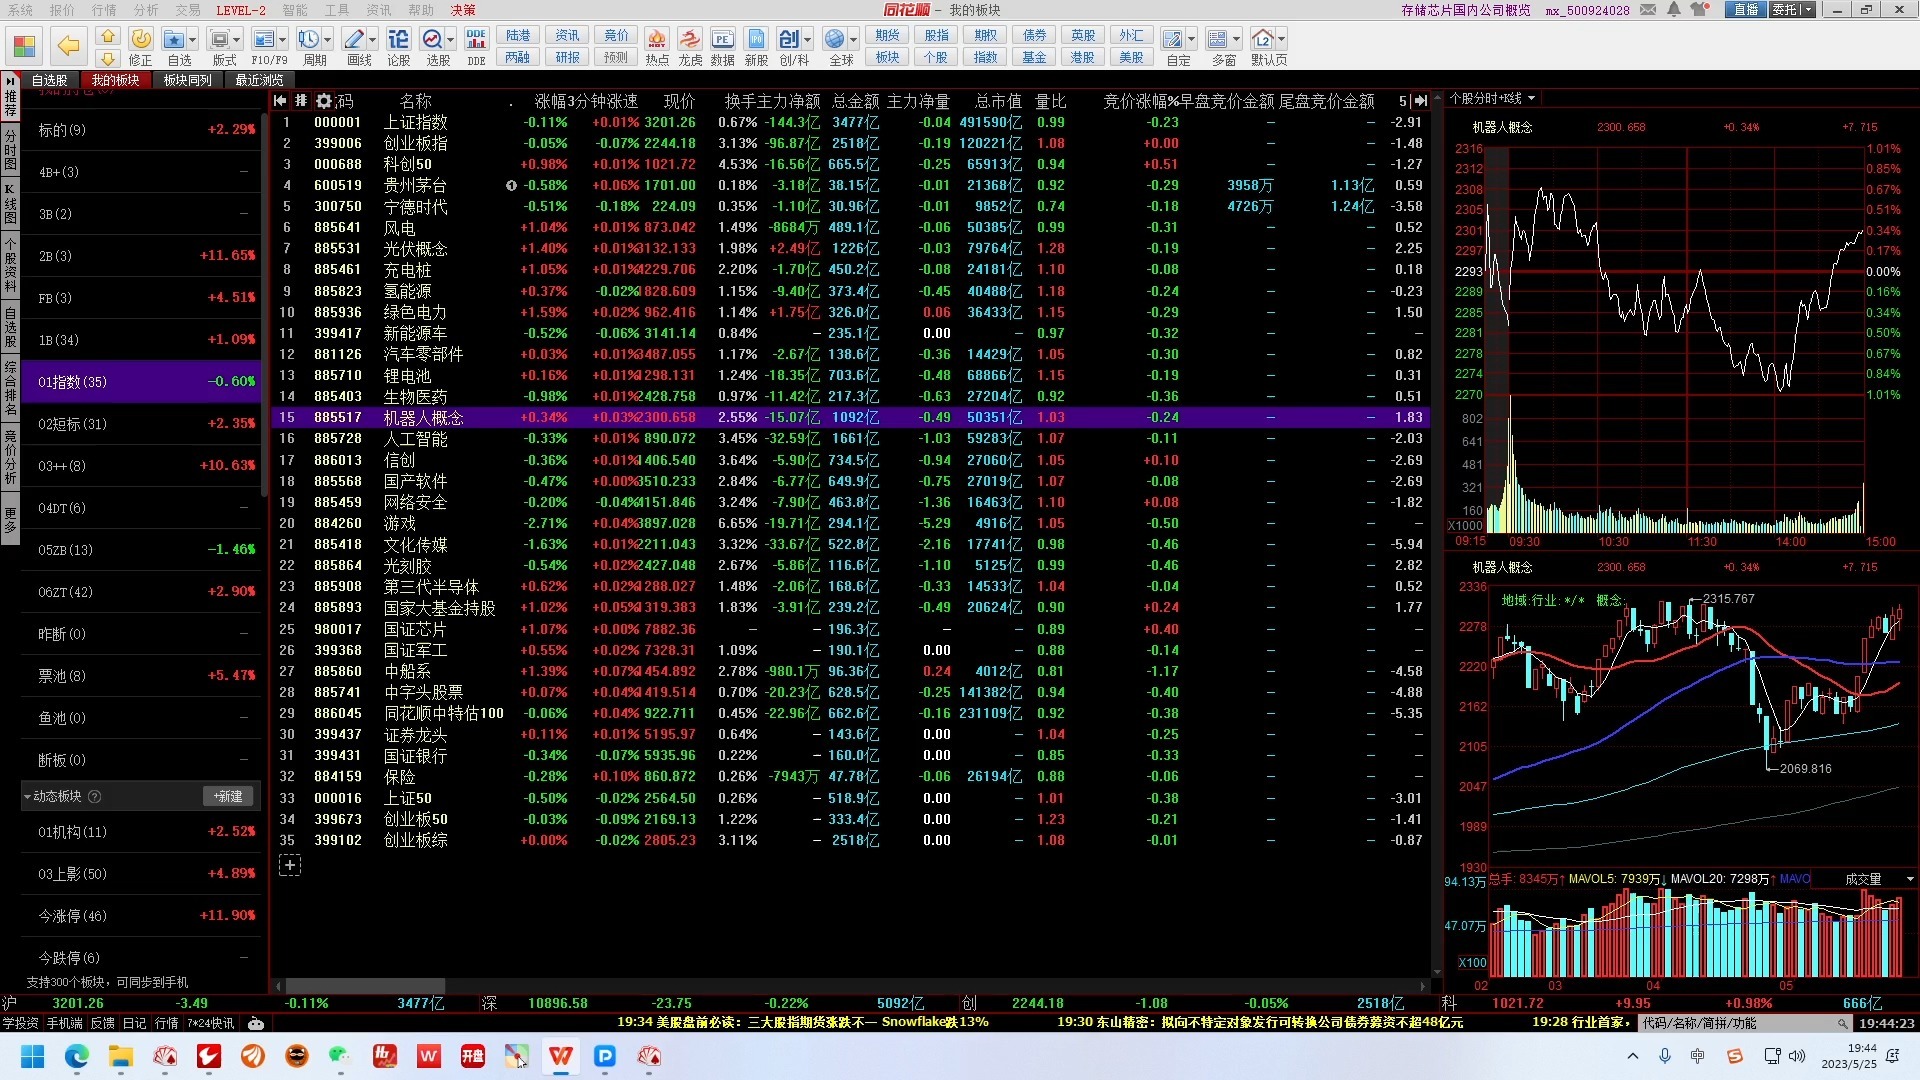Expand the 委托 dropdown arrow

click(1808, 10)
